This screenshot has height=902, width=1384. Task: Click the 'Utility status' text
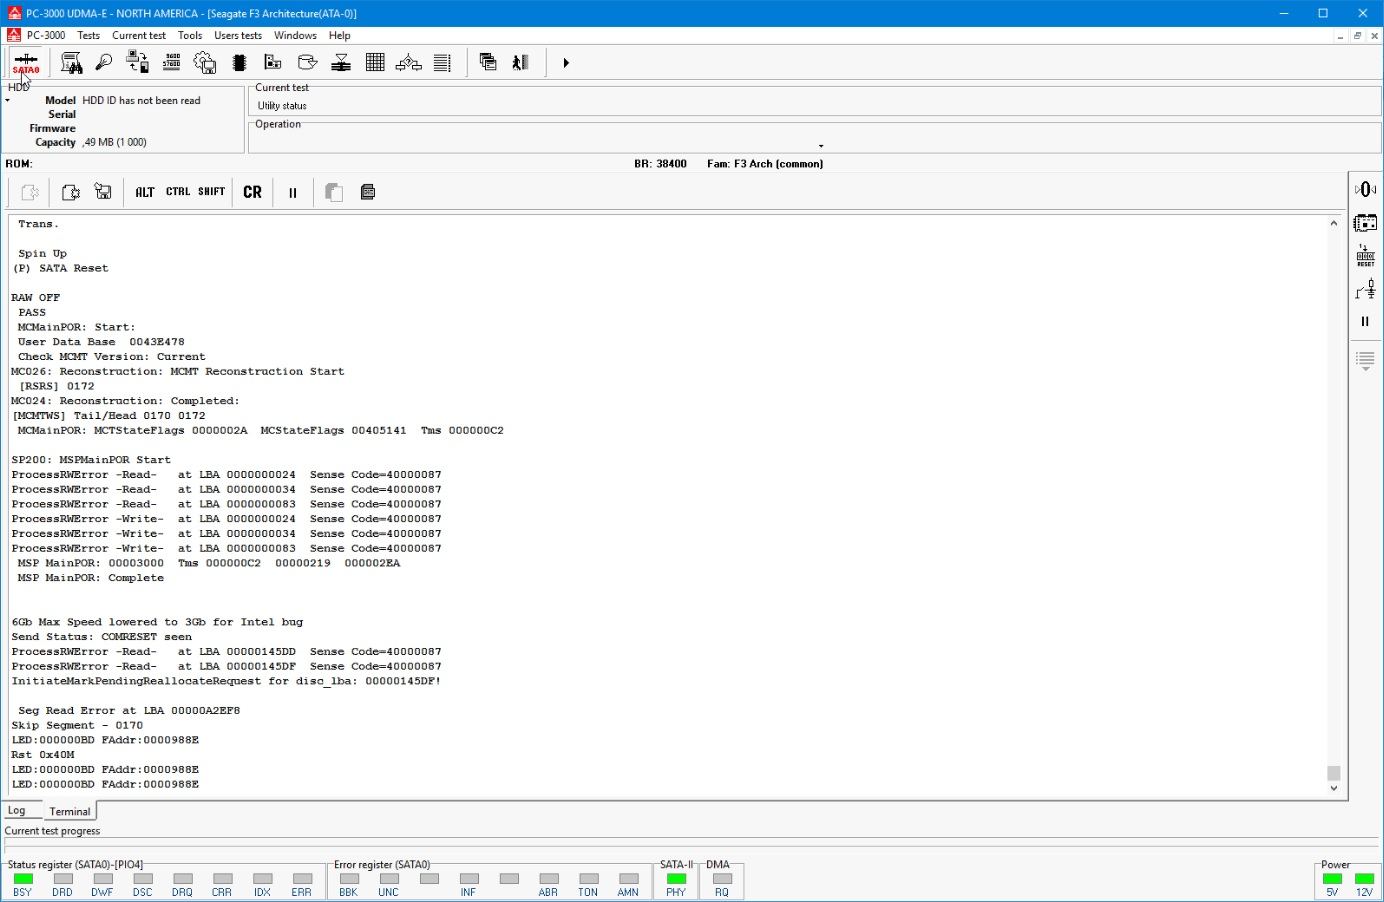coord(282,106)
